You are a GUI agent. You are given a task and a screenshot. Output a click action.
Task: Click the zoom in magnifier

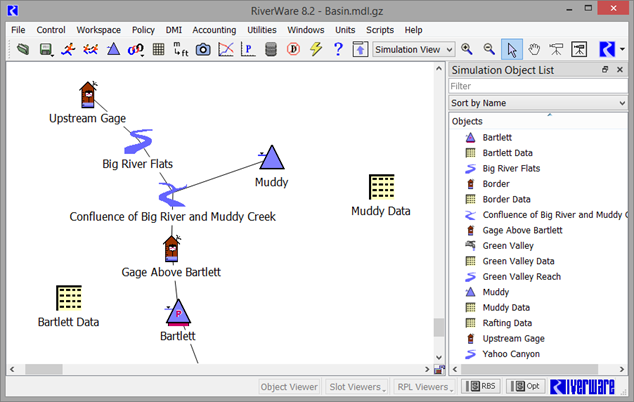click(467, 49)
